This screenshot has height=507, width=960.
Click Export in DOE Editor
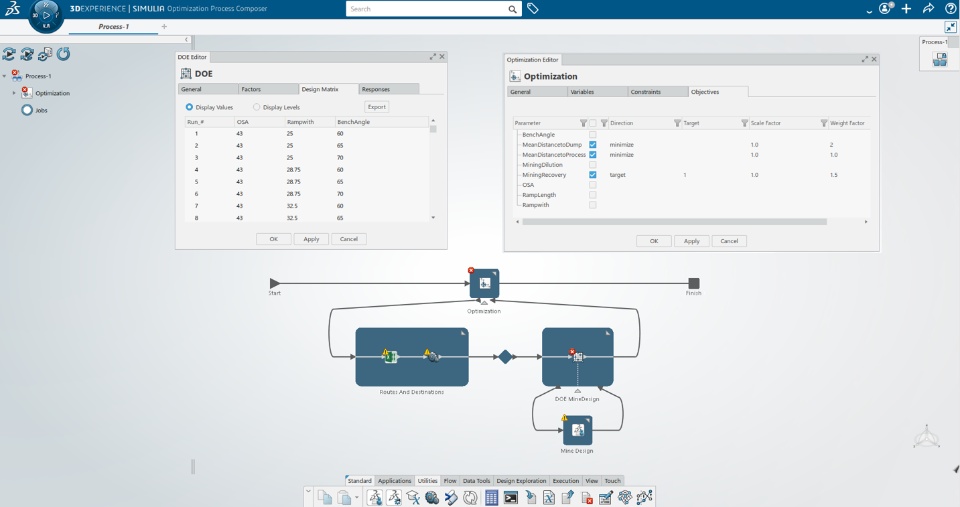click(x=377, y=107)
